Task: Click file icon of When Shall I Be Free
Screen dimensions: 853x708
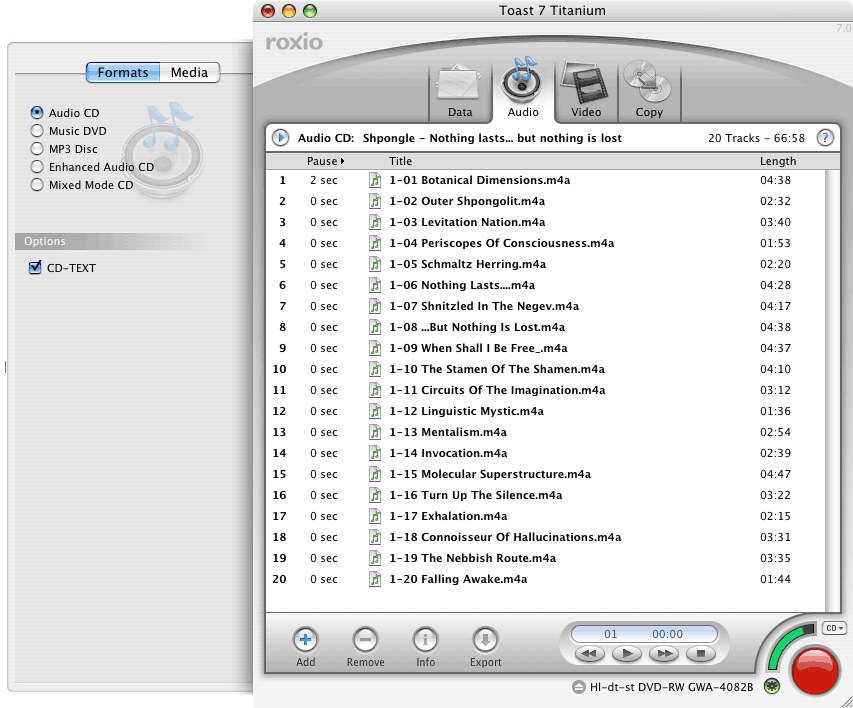Action: point(375,348)
